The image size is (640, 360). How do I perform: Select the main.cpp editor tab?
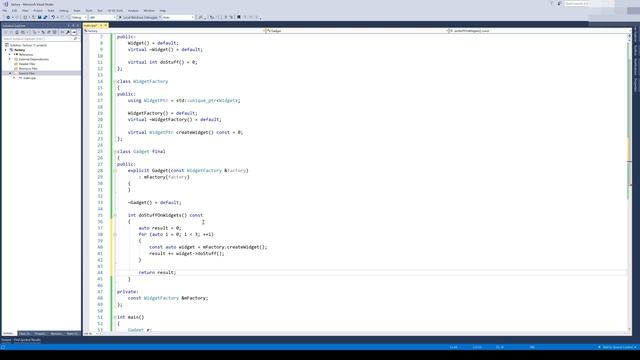click(91, 25)
